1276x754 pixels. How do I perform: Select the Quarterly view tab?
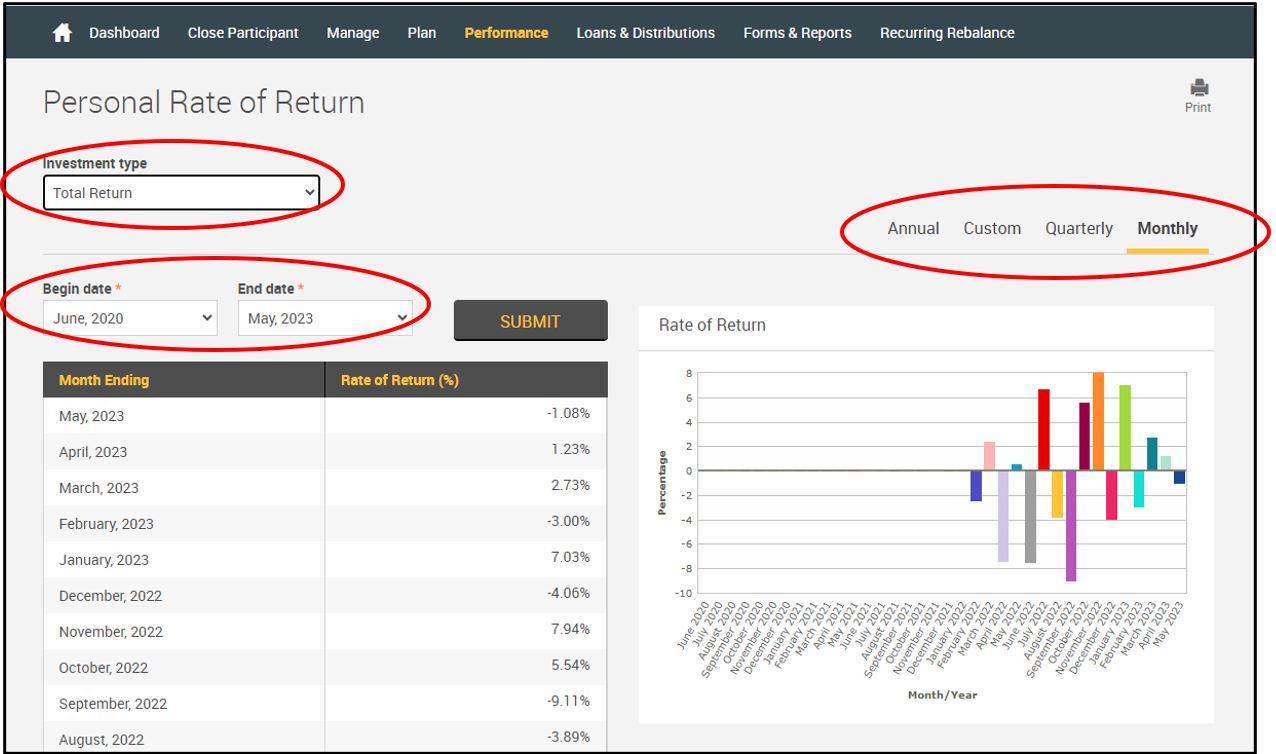[1079, 228]
